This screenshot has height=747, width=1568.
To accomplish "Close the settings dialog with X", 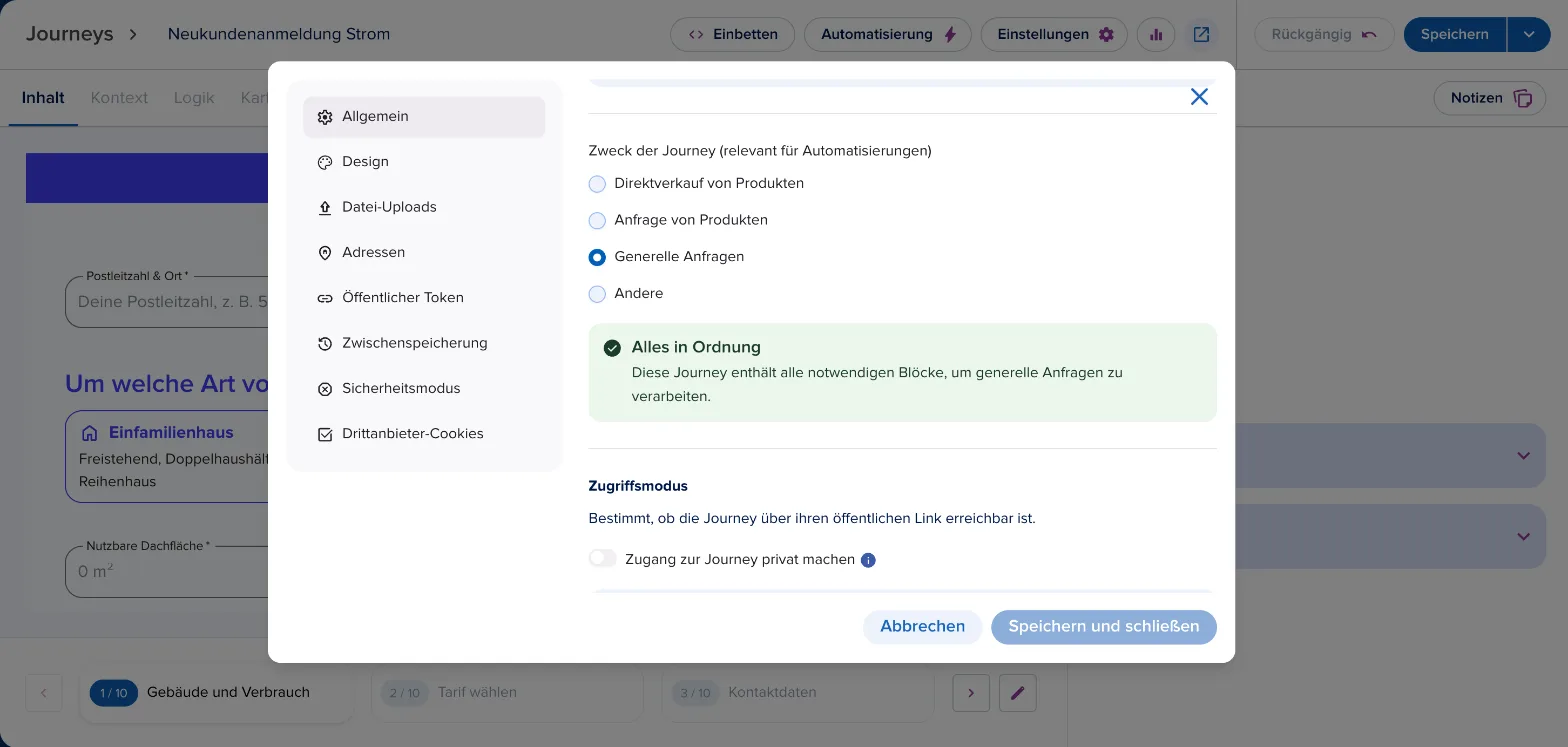I will [x=1199, y=97].
